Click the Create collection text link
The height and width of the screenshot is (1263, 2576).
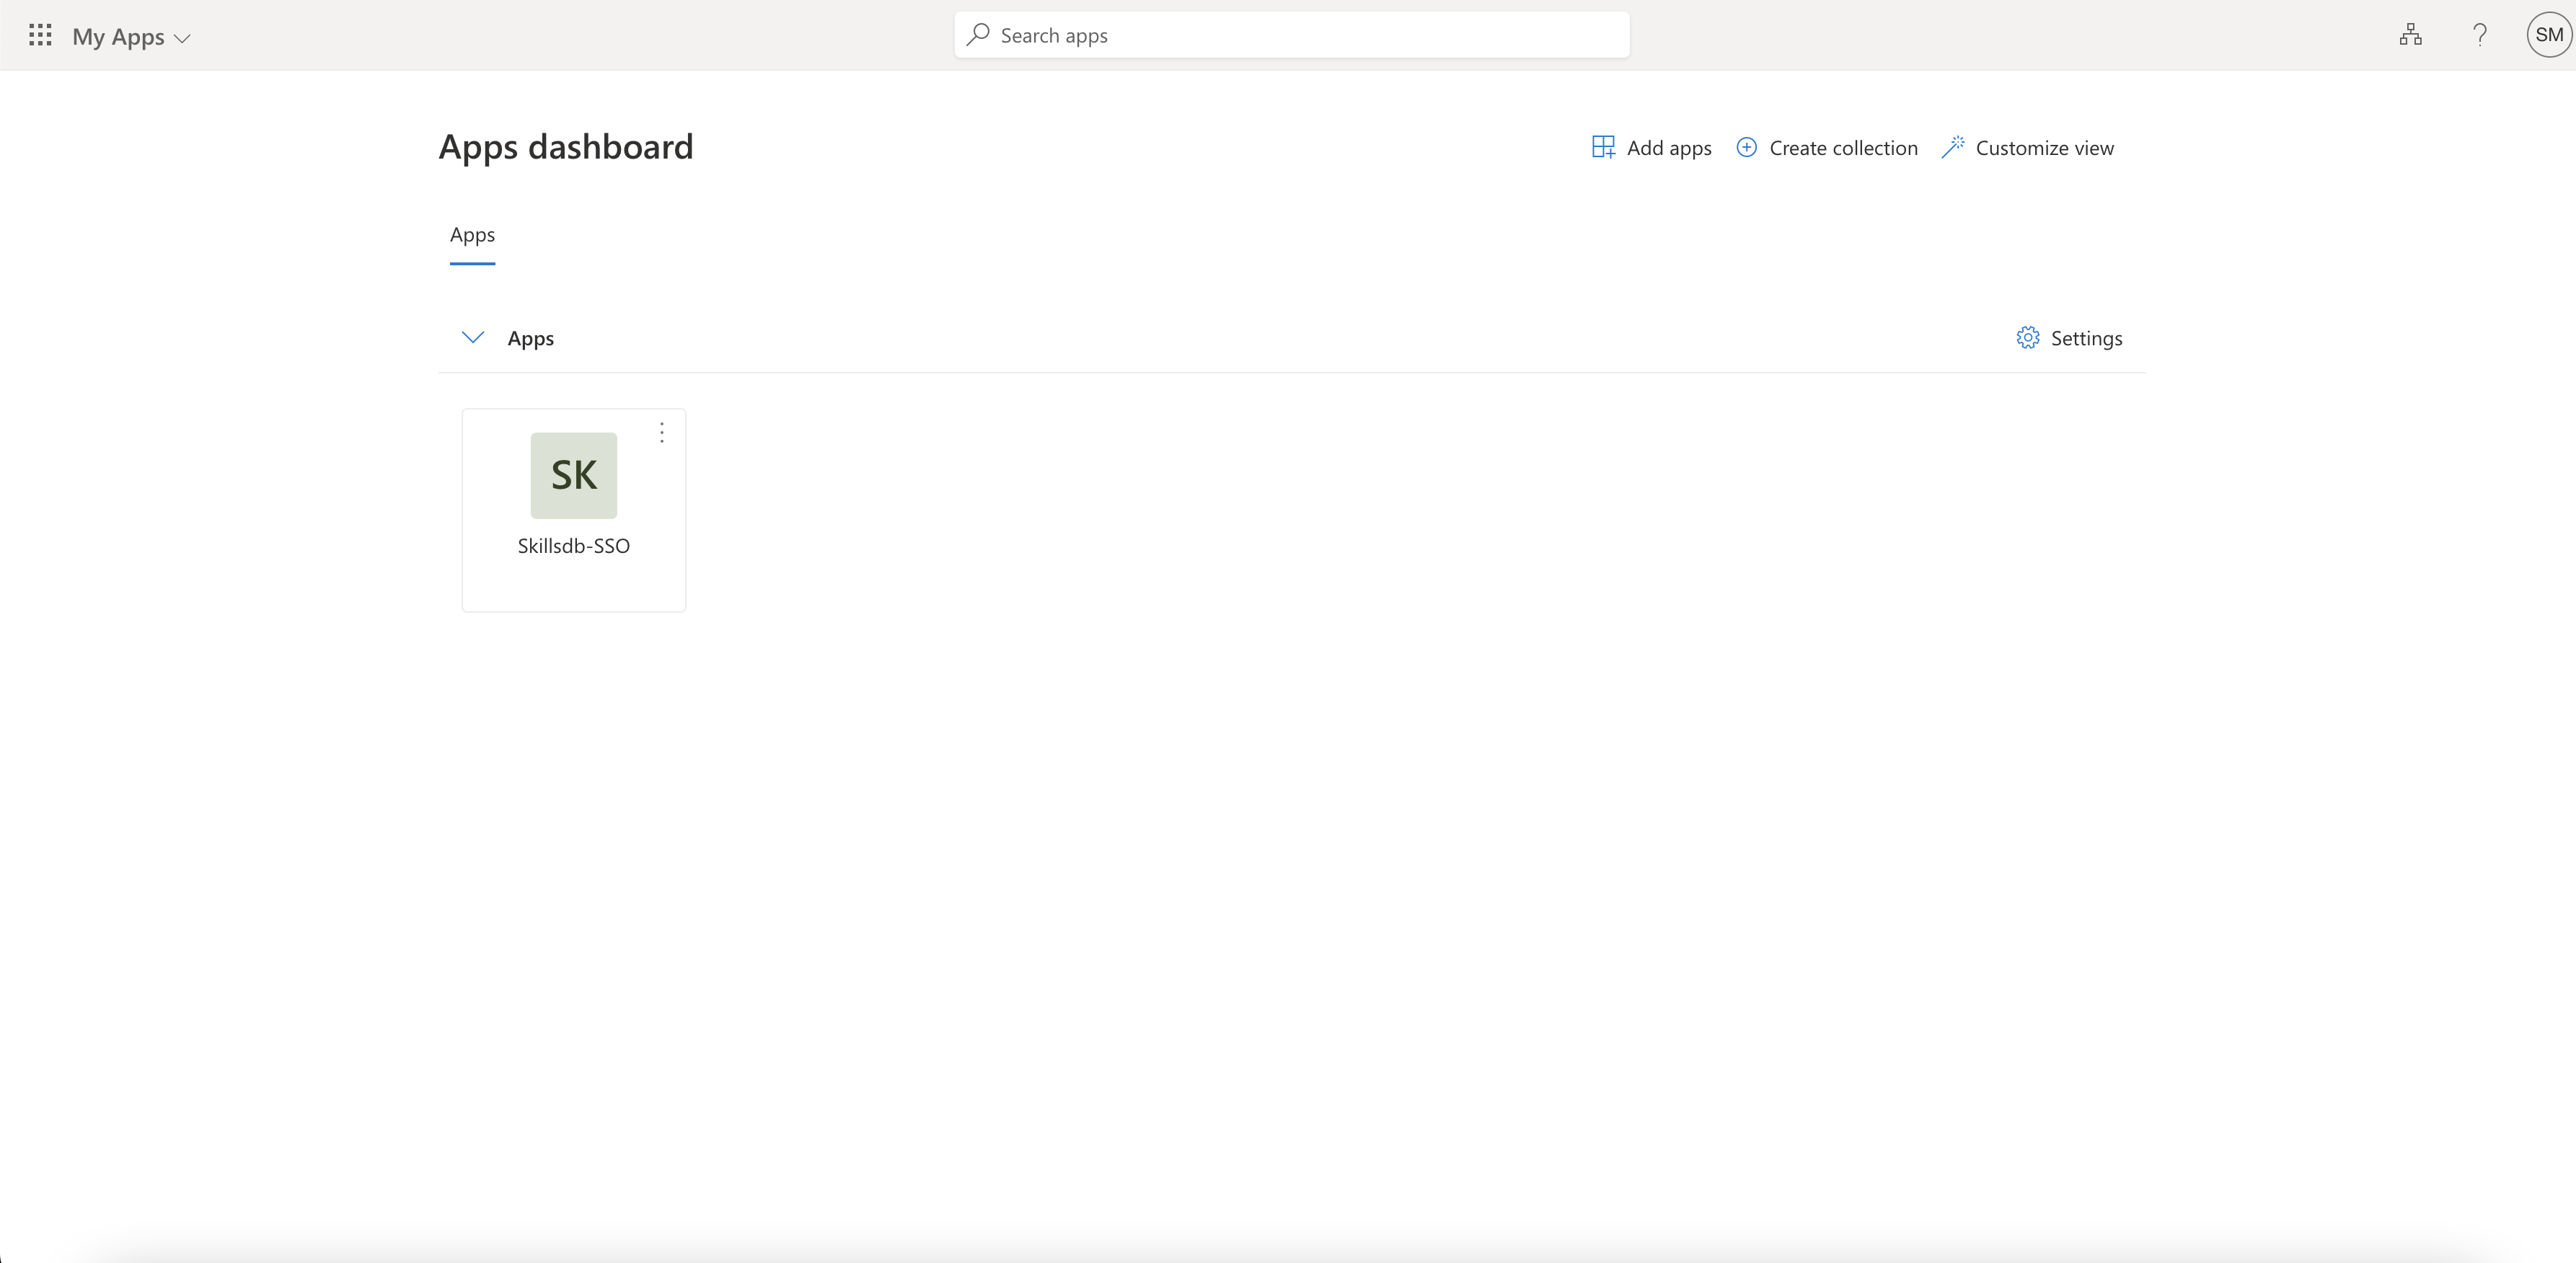[1843, 148]
